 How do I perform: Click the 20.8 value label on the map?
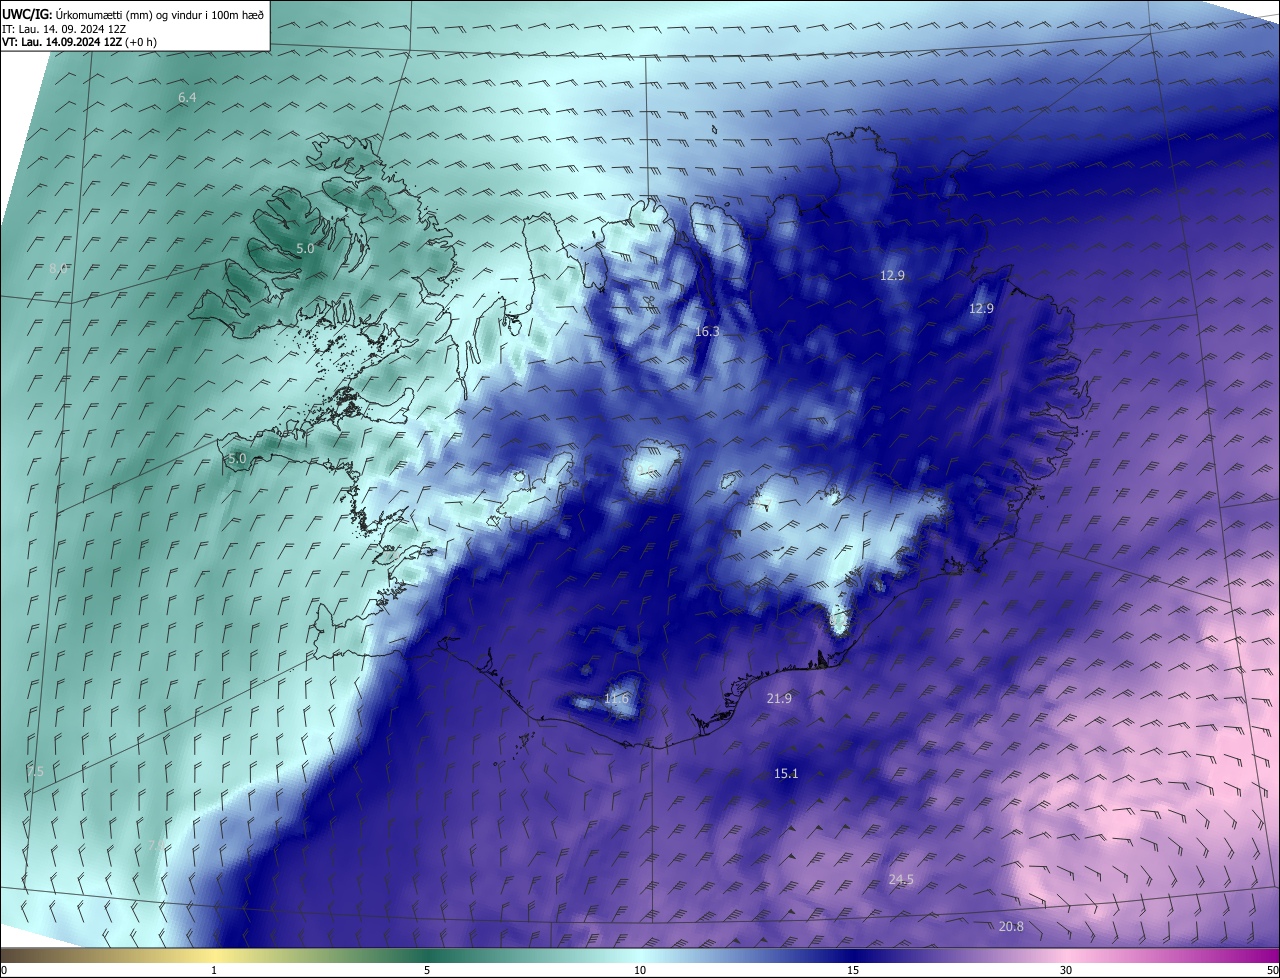coord(1011,926)
